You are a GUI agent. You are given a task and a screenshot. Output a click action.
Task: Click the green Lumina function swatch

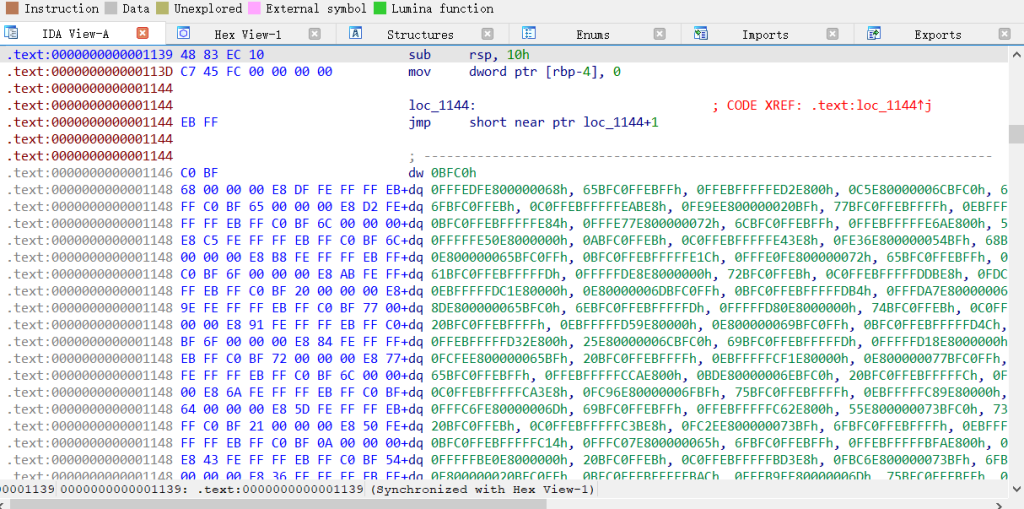pos(380,8)
